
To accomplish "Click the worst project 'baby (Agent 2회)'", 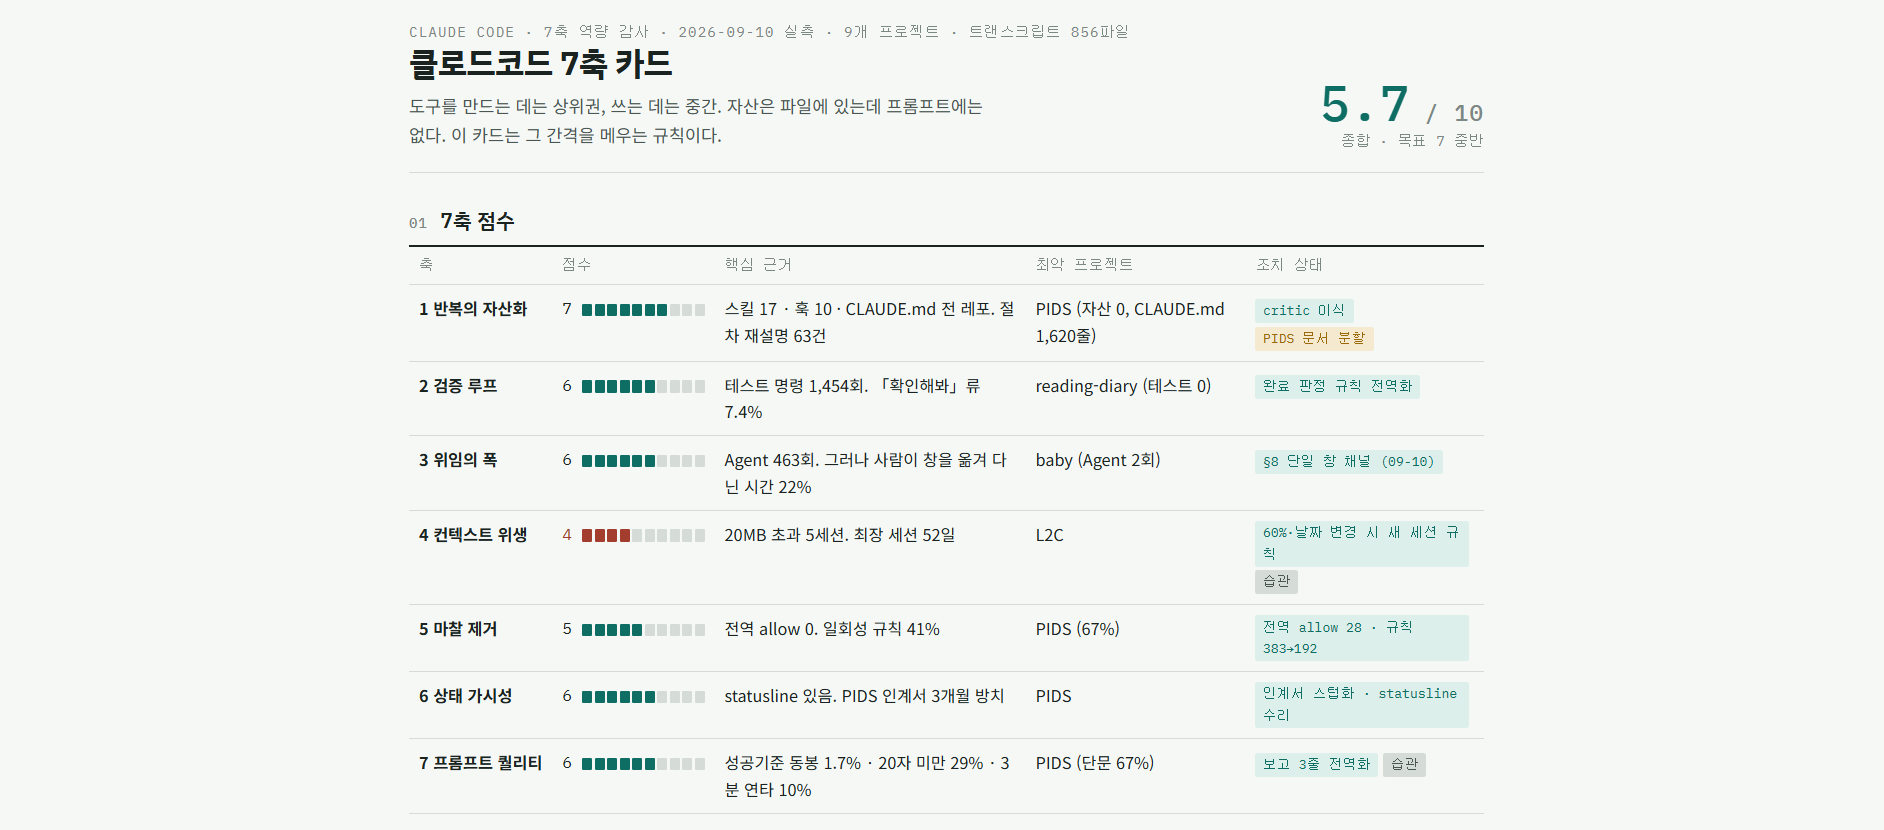I will 1098,461.
